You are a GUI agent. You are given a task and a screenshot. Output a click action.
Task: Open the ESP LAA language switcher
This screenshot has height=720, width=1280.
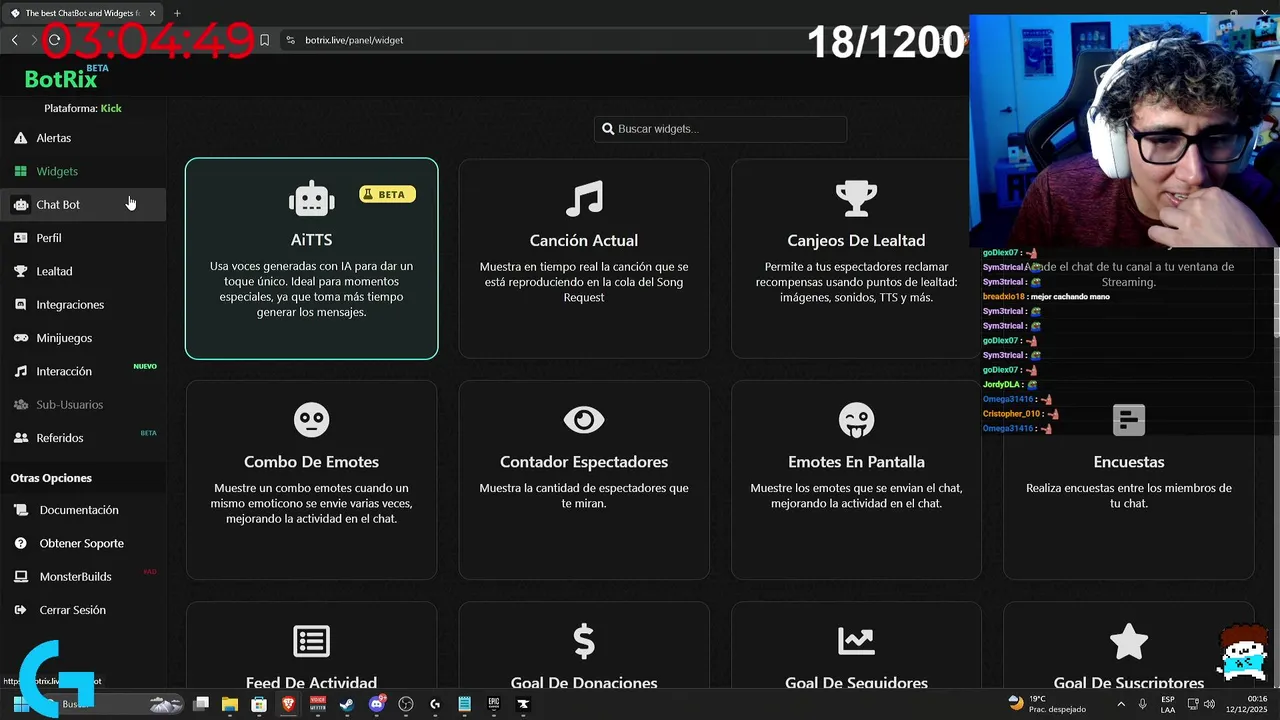[1168, 704]
